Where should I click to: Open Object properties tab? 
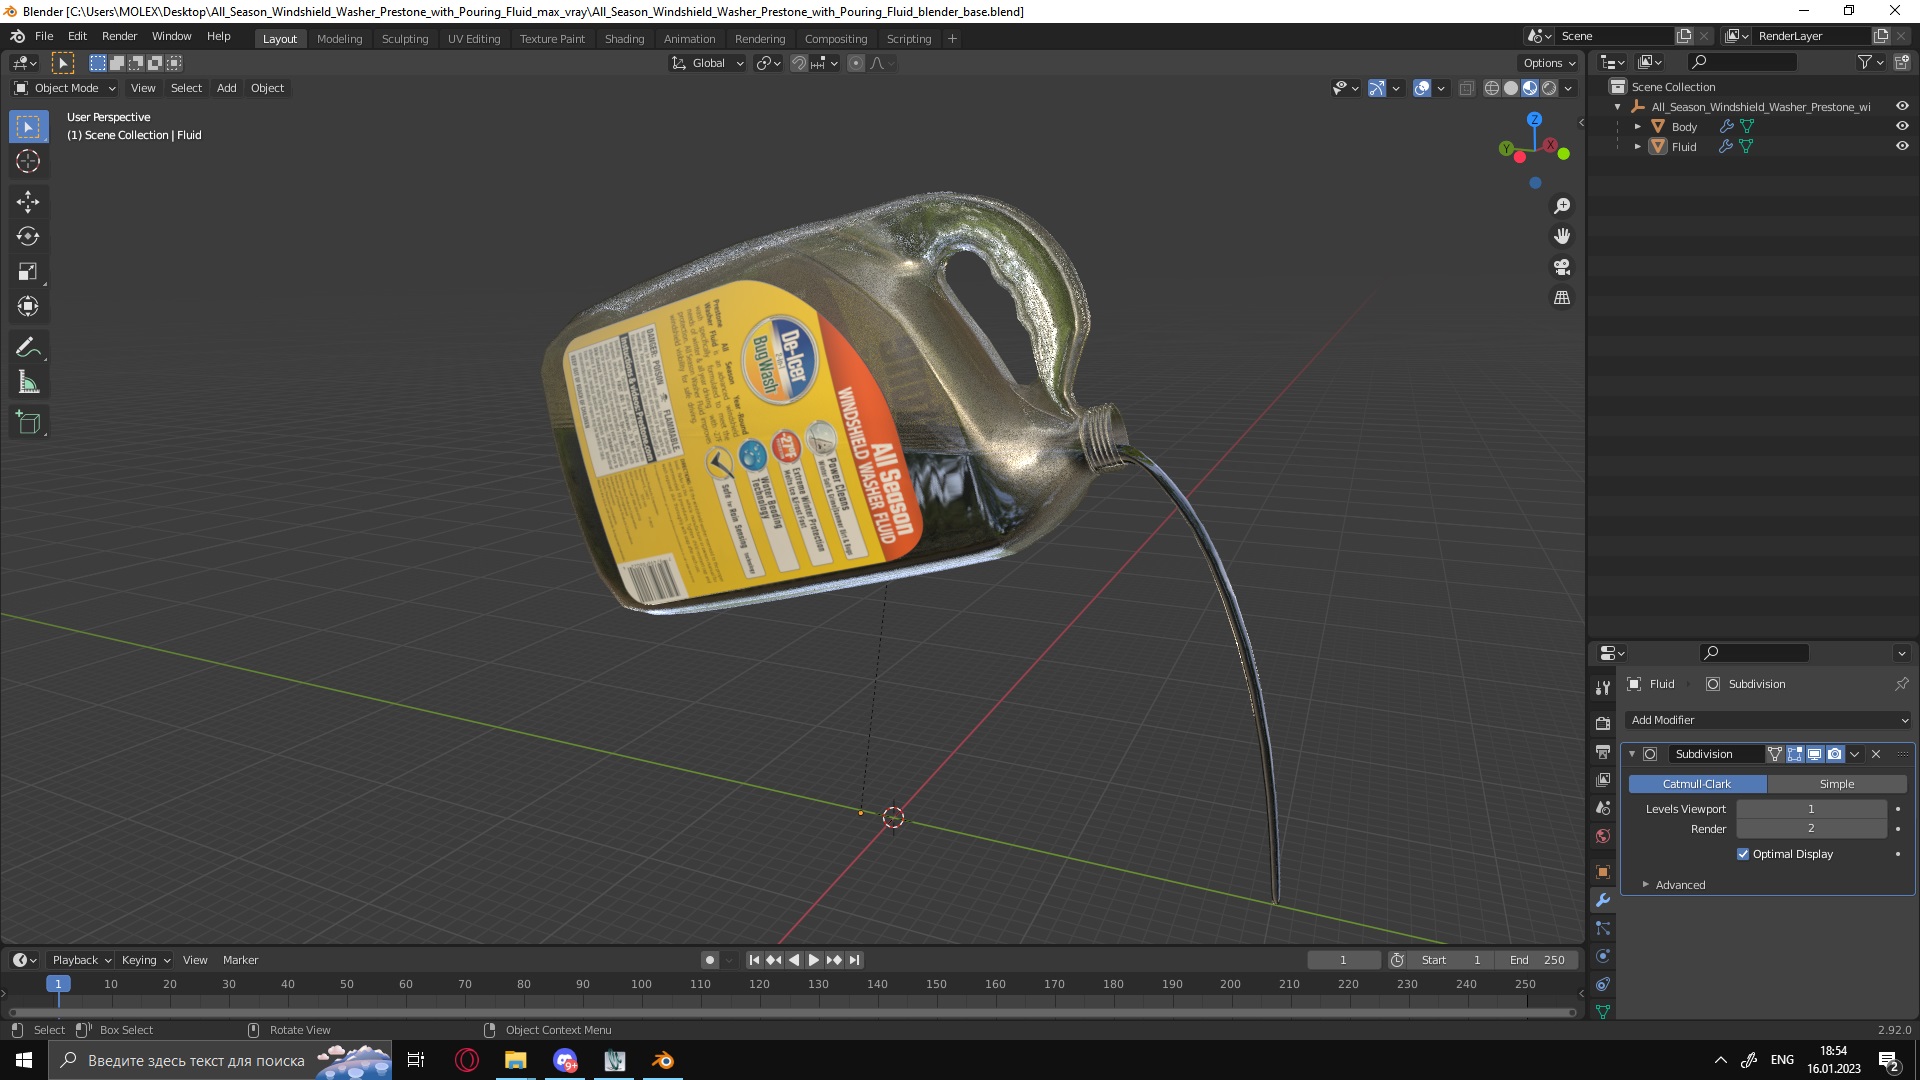tap(1603, 872)
